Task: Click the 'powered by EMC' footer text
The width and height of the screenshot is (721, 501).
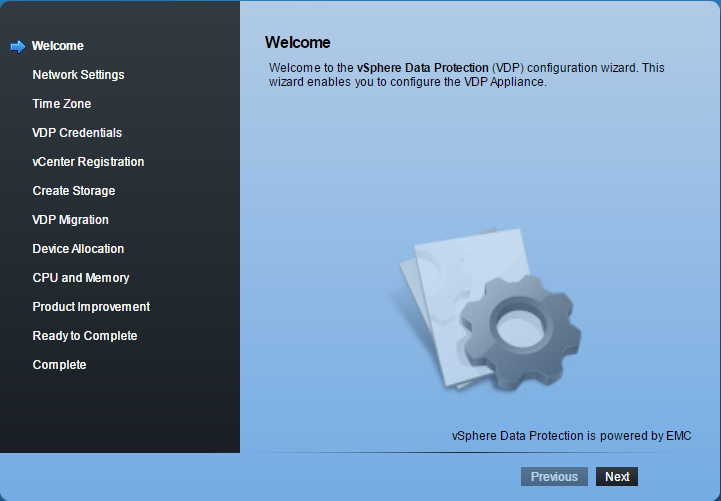Action: coord(571,436)
